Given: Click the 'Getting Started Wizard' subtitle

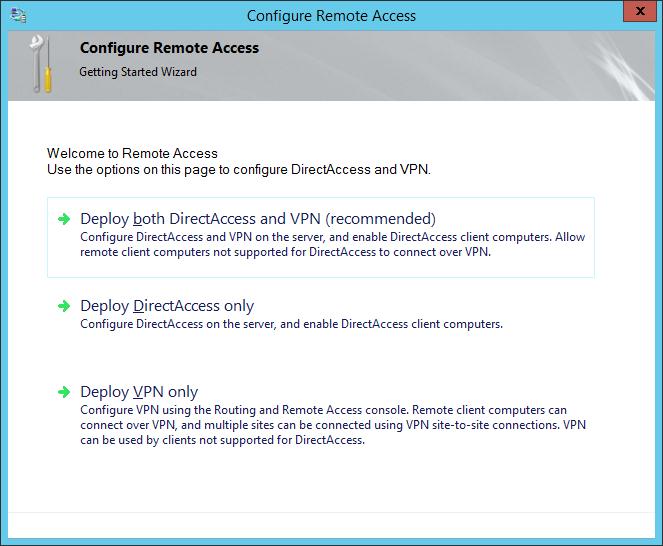Looking at the screenshot, I should coord(138,72).
